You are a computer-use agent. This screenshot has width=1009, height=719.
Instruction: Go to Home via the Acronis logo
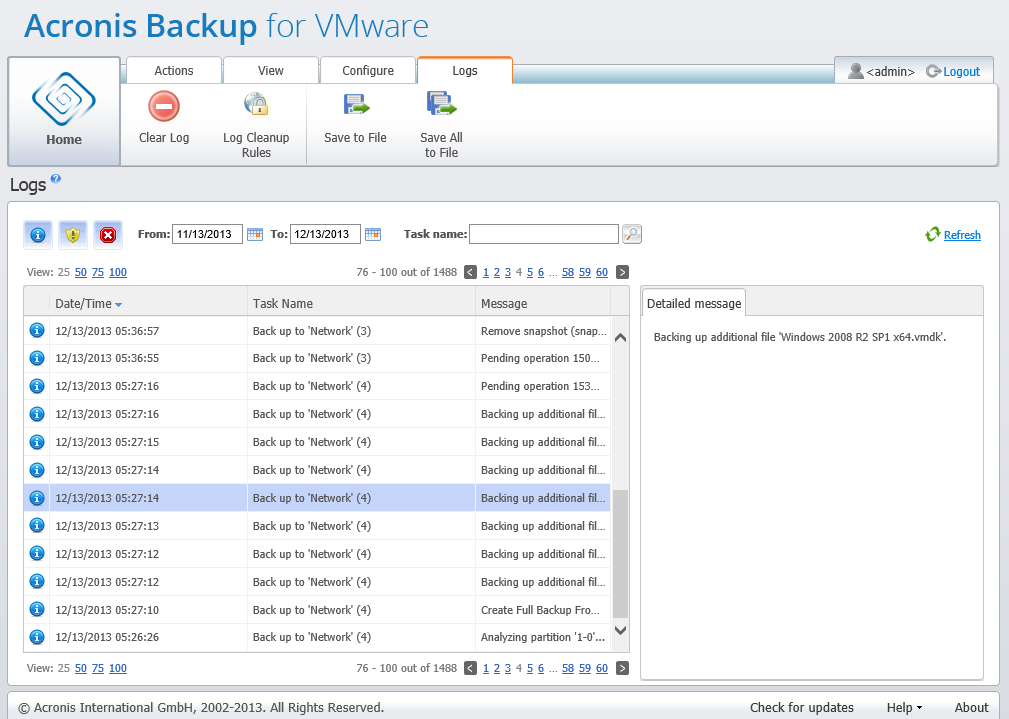pyautogui.click(x=64, y=99)
